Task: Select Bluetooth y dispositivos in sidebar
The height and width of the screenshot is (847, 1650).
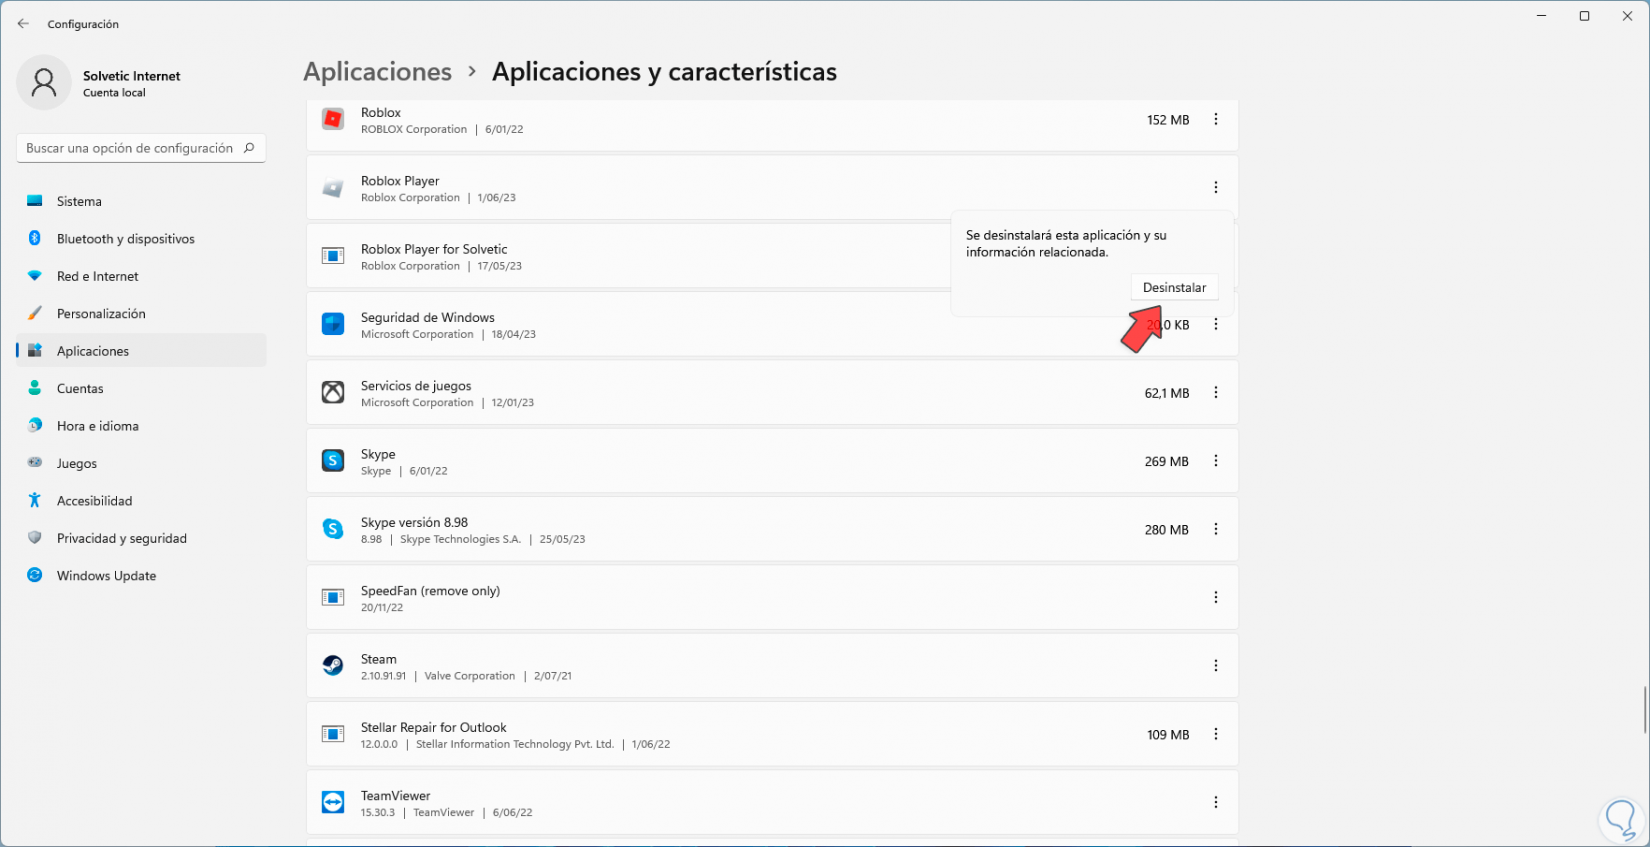Action: tap(125, 239)
